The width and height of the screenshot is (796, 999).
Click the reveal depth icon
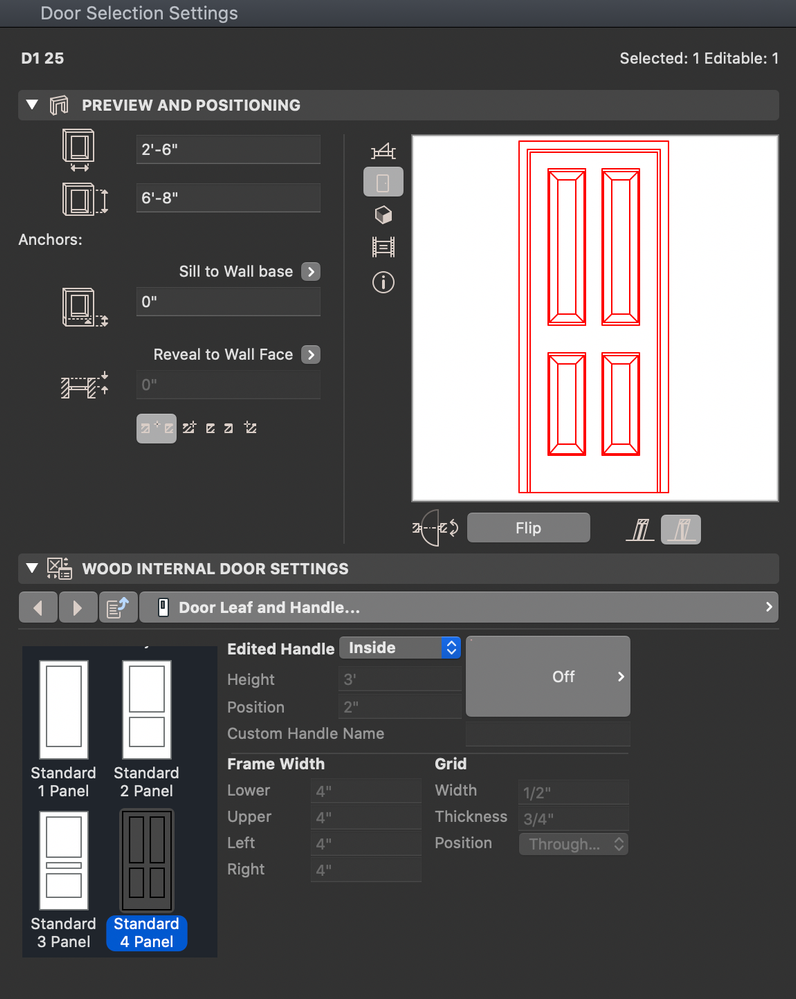click(85, 385)
